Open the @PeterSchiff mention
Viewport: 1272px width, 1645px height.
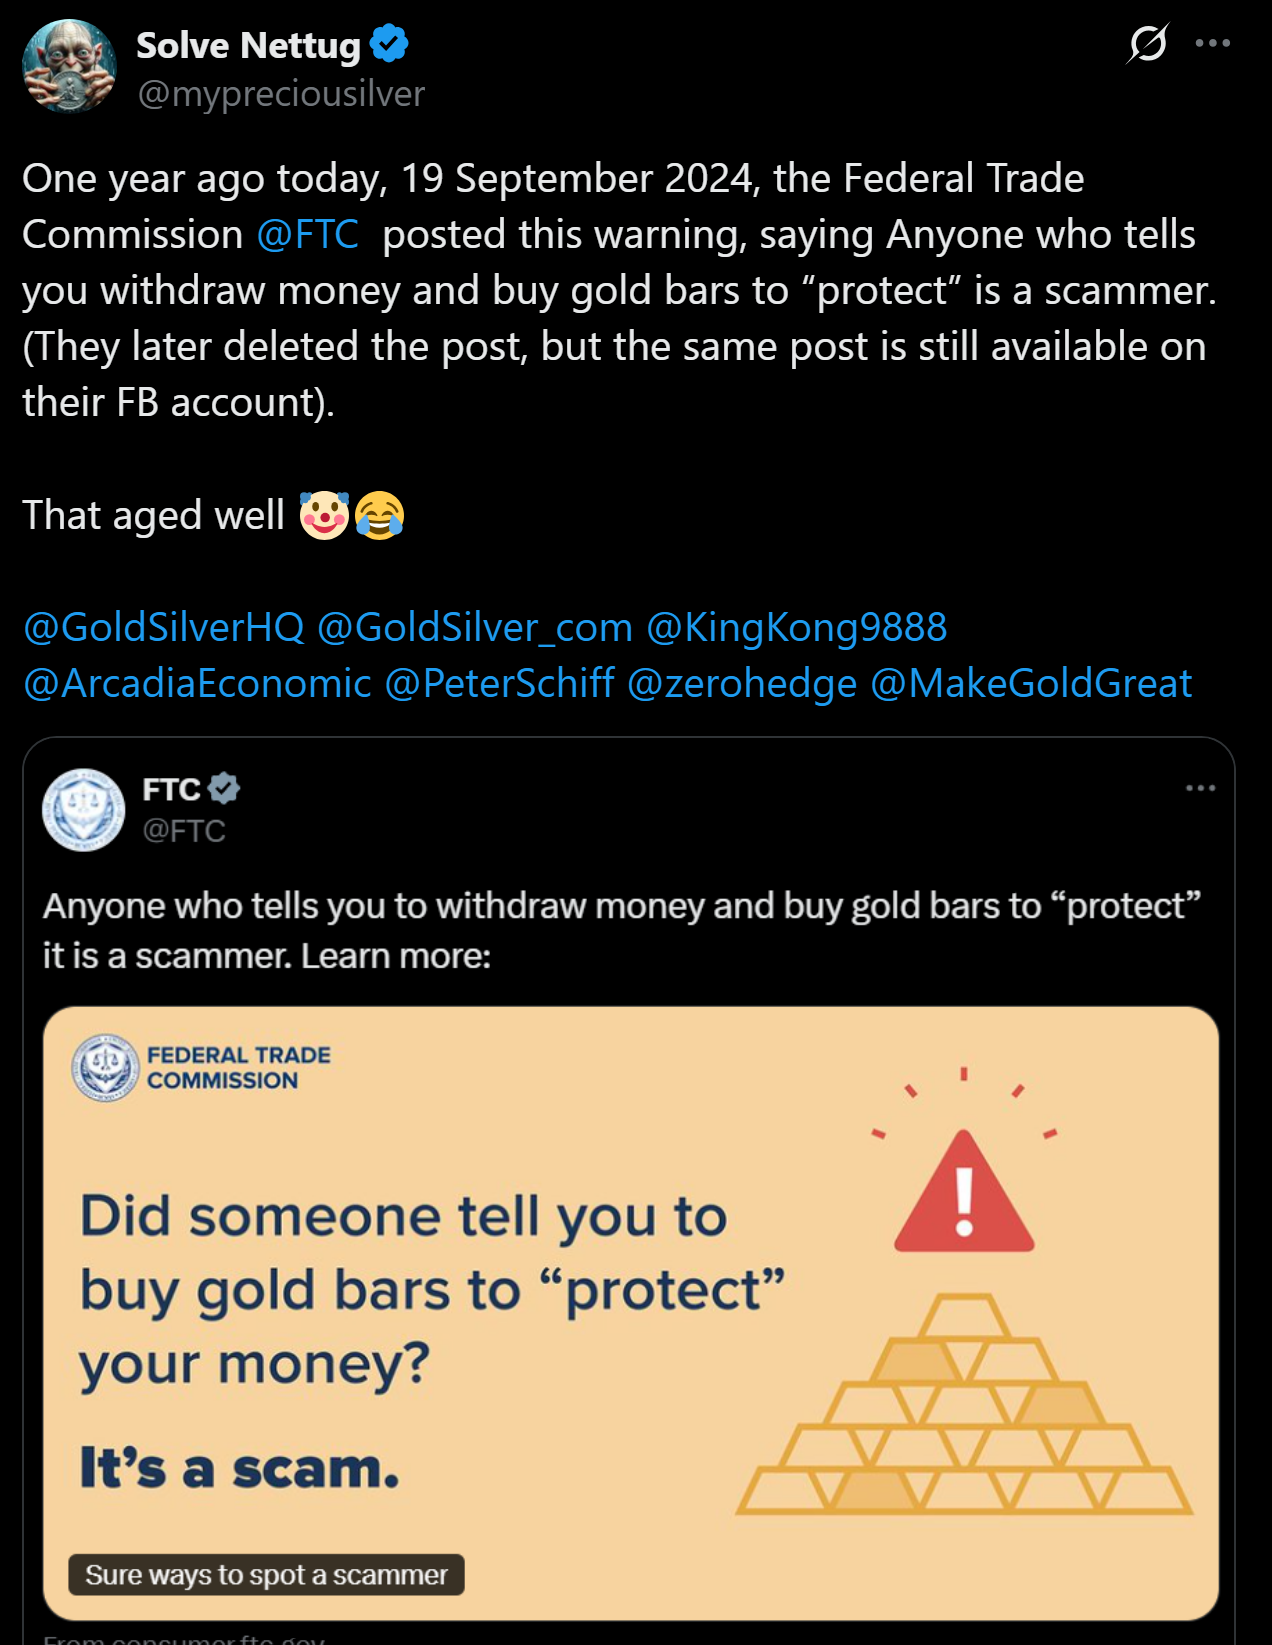[x=499, y=684]
